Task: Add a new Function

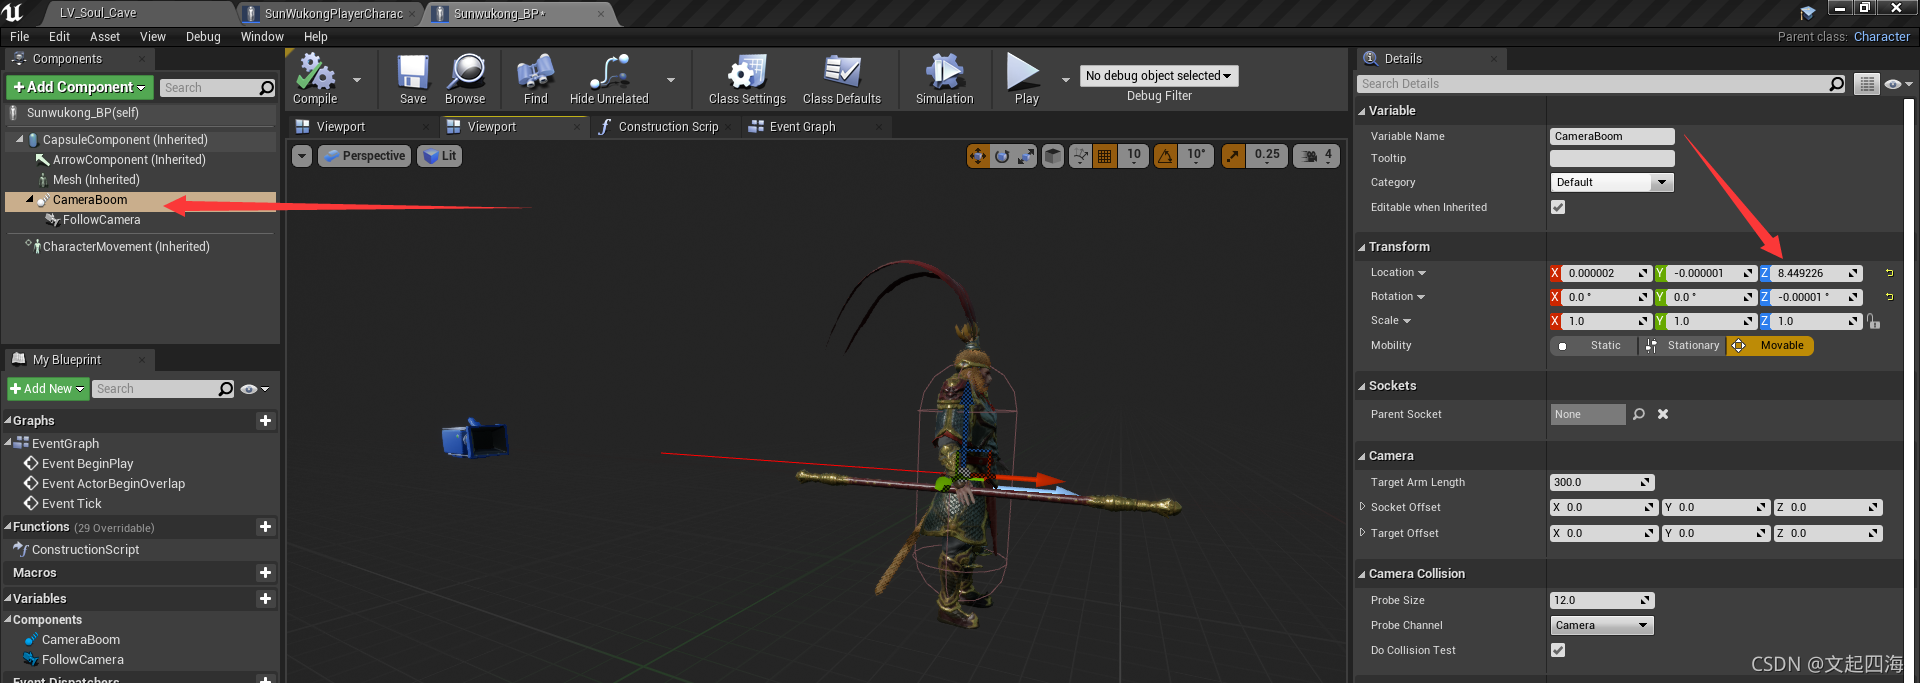Action: point(265,527)
